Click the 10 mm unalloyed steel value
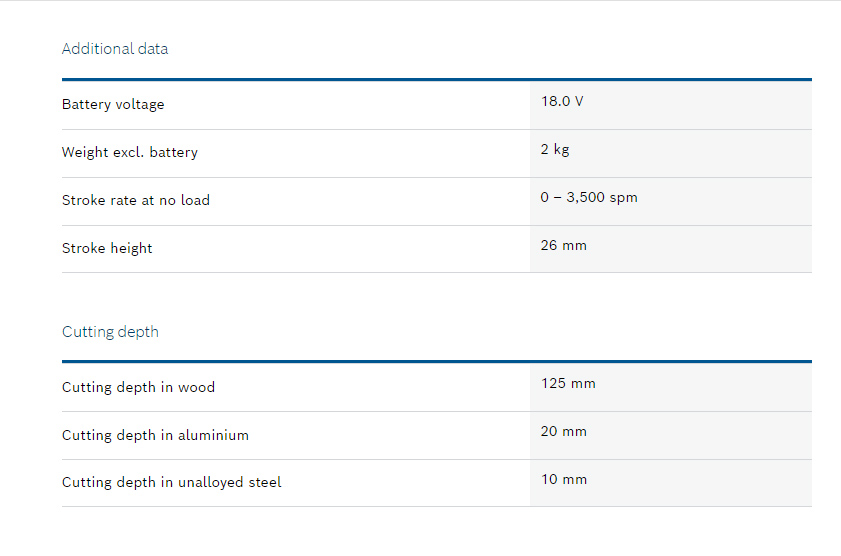Image resolution: width=841 pixels, height=556 pixels. (563, 480)
